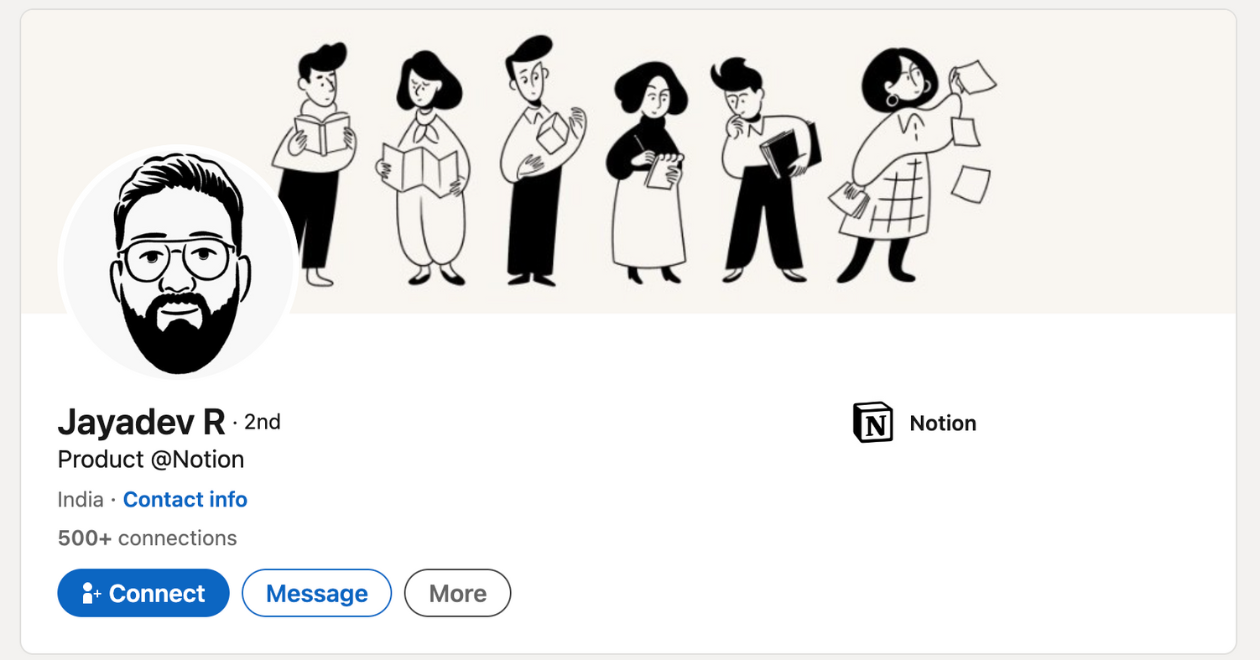Viewport: 1260px width, 660px height.
Task: Open the Contact info link
Action: (185, 499)
